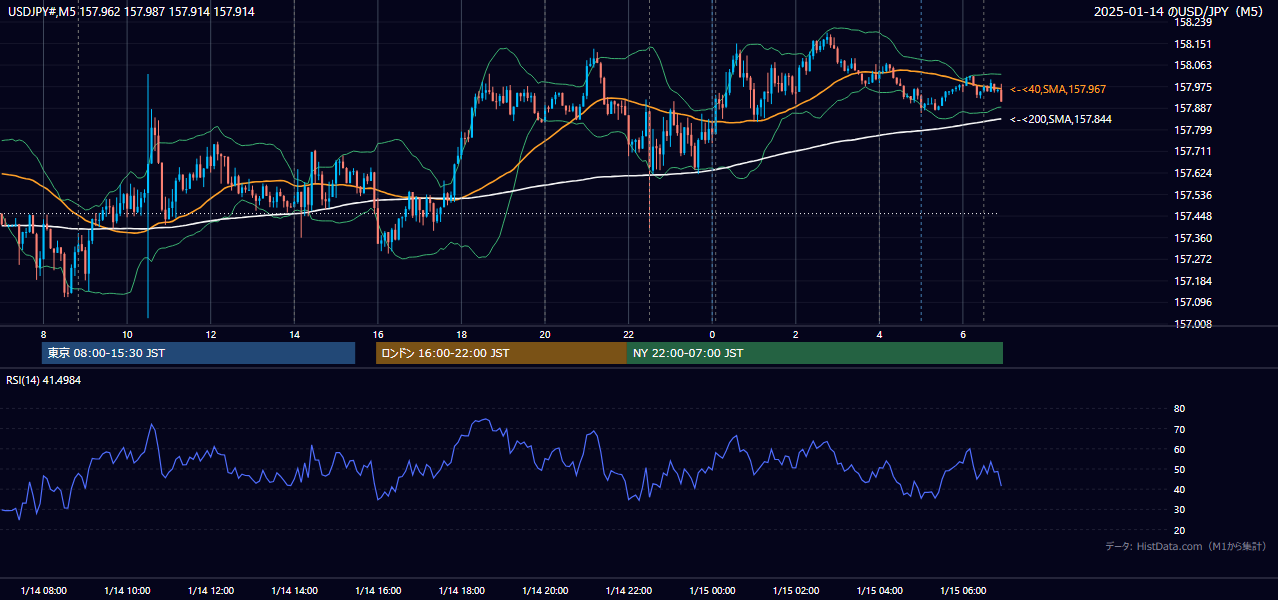This screenshot has height=600, width=1278.
Task: Click price axis value 158.151
Action: (1194, 44)
